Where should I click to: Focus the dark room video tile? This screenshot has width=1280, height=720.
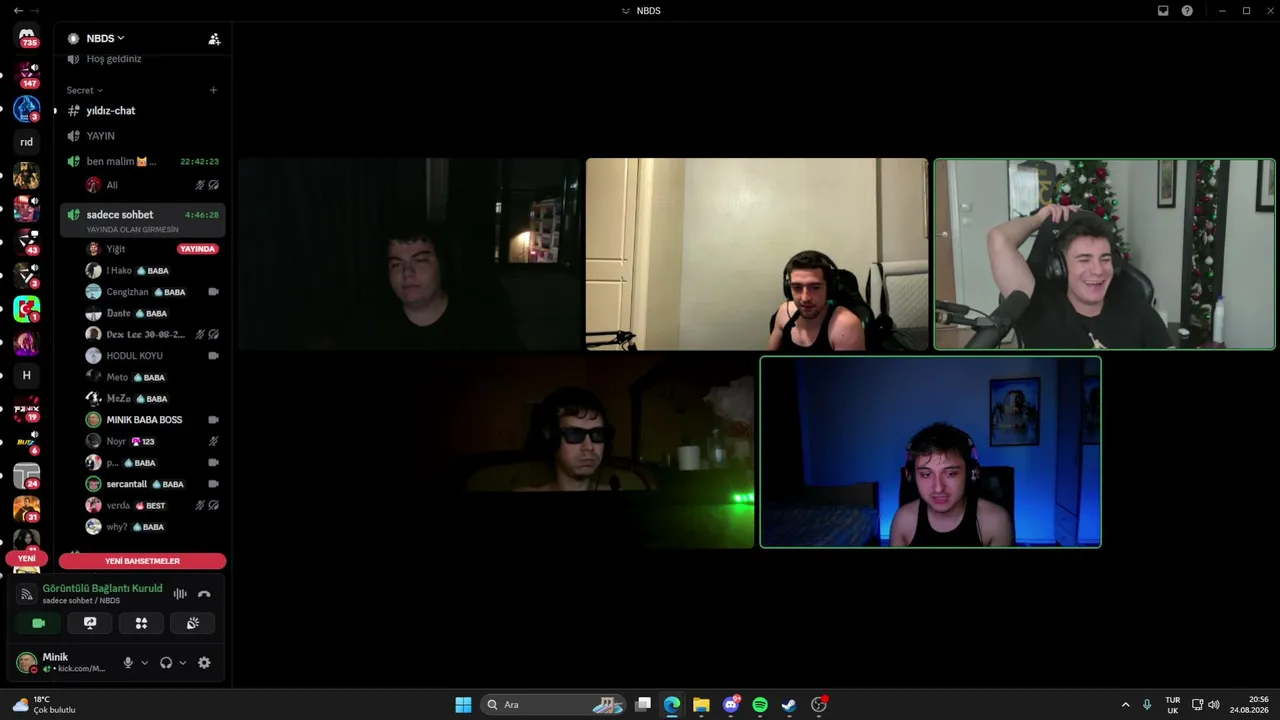(409, 254)
